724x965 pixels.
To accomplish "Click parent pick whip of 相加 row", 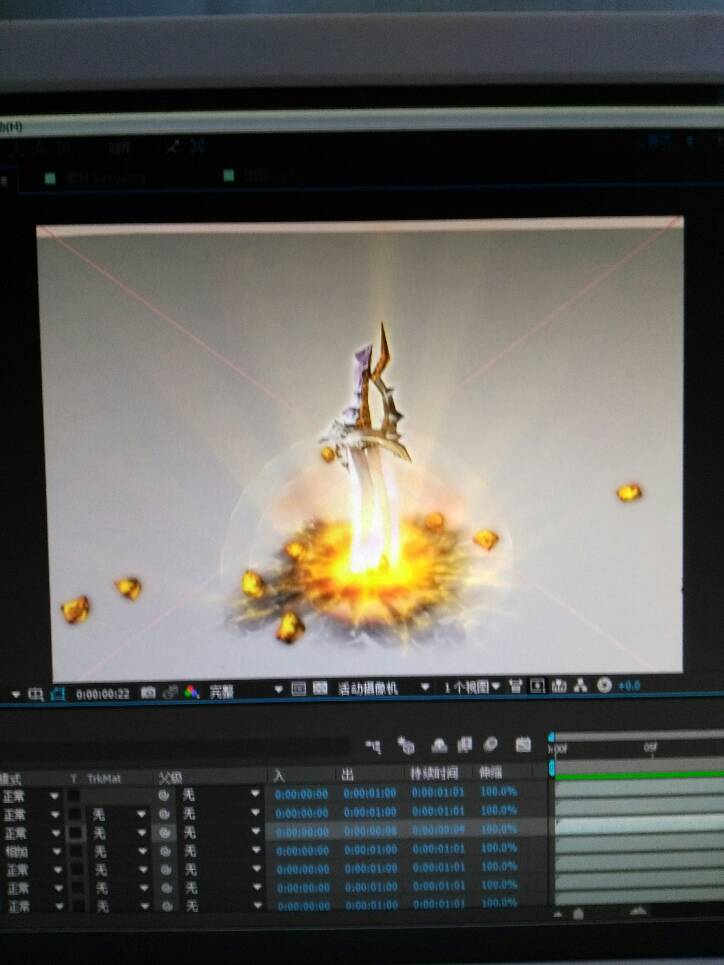I will (x=165, y=851).
